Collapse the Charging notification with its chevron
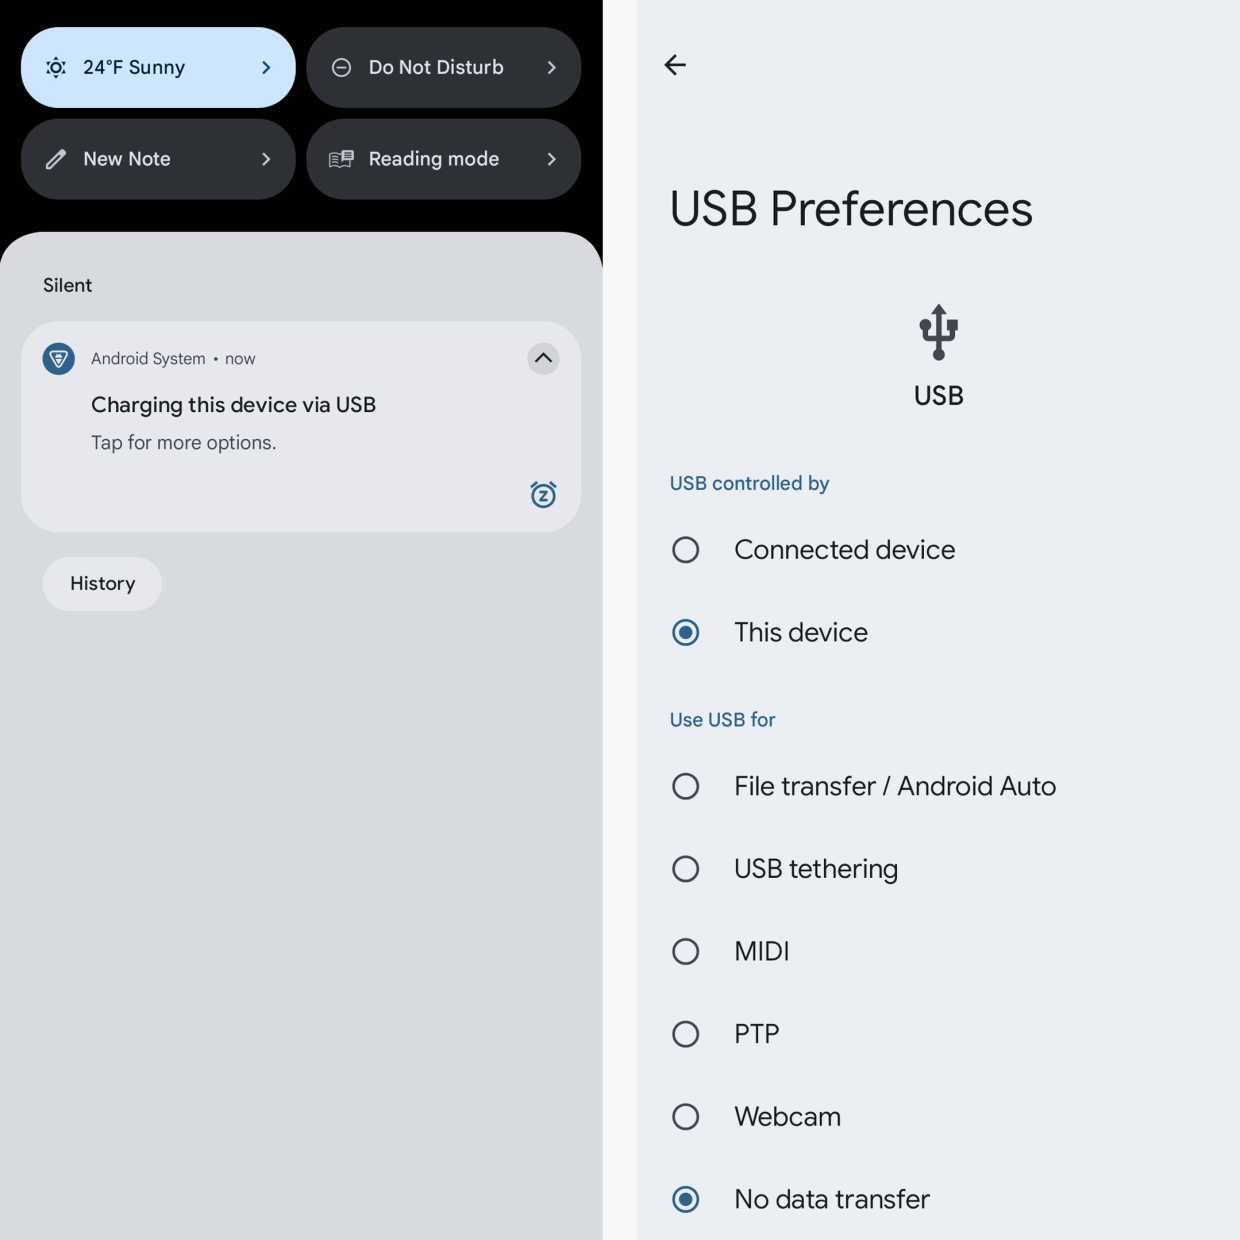This screenshot has width=1240, height=1240. click(543, 359)
